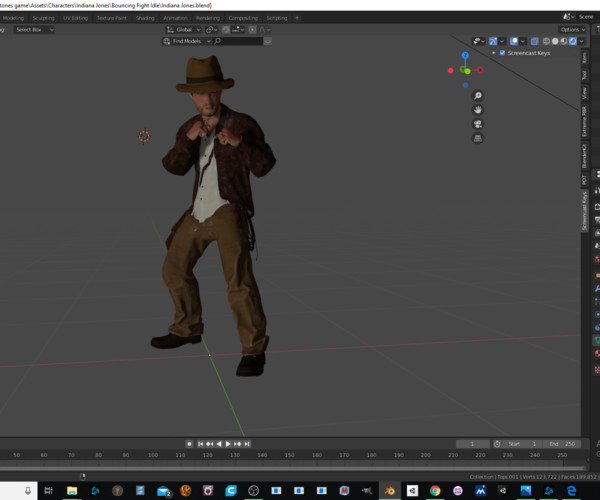This screenshot has width=600, height=500.
Task: Toggle auto keying record button
Action: tap(189, 444)
